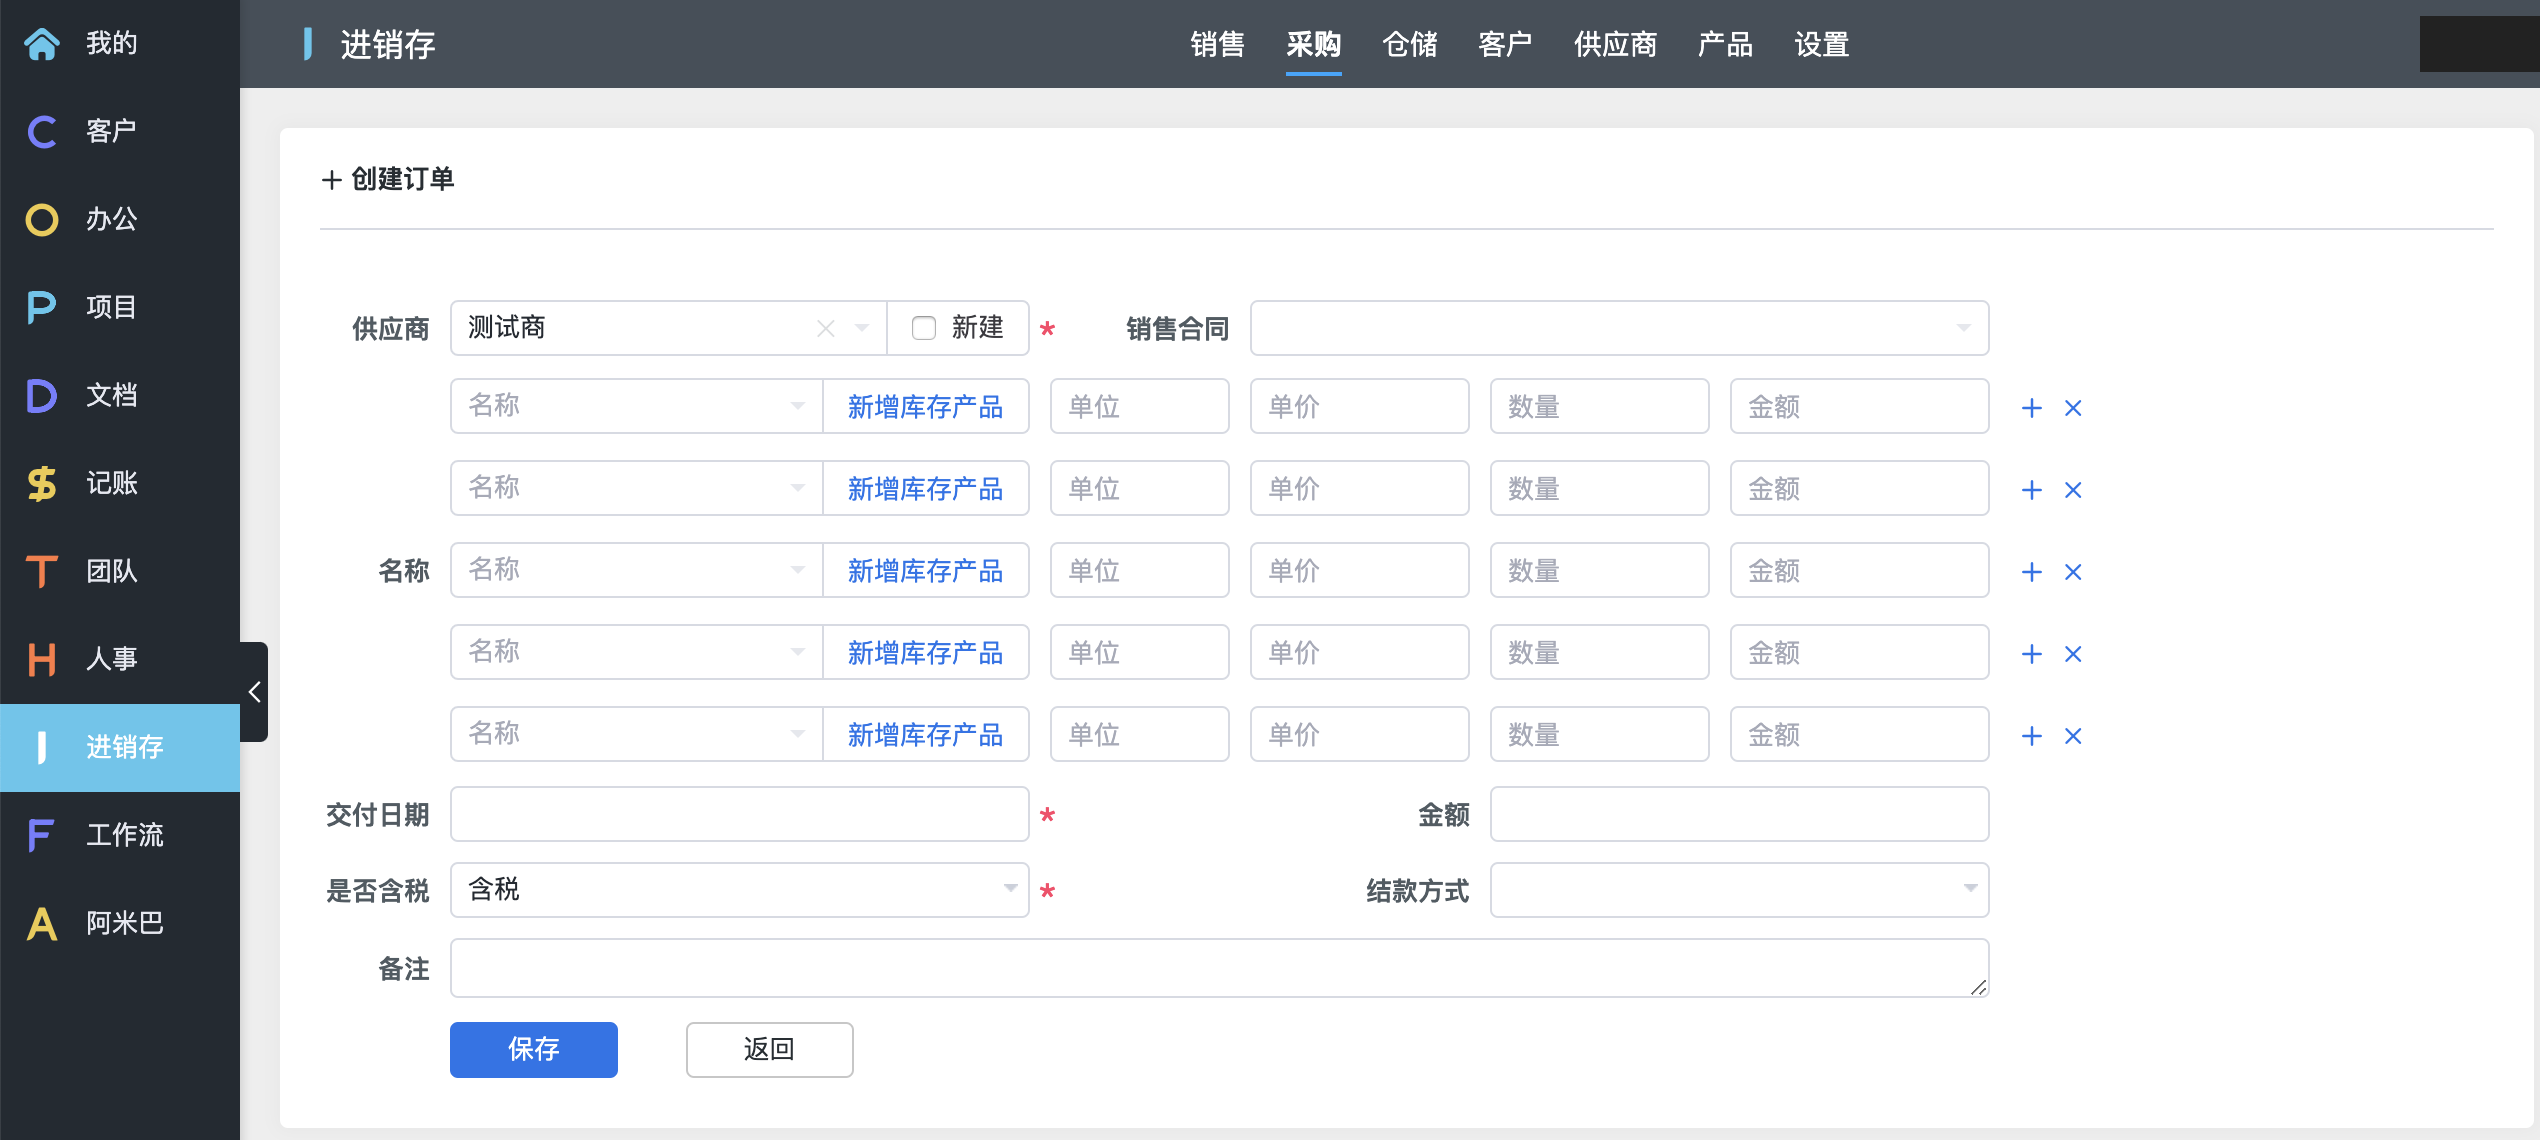Click the 返回 button
Viewport: 2540px width, 1140px height.
[769, 1049]
